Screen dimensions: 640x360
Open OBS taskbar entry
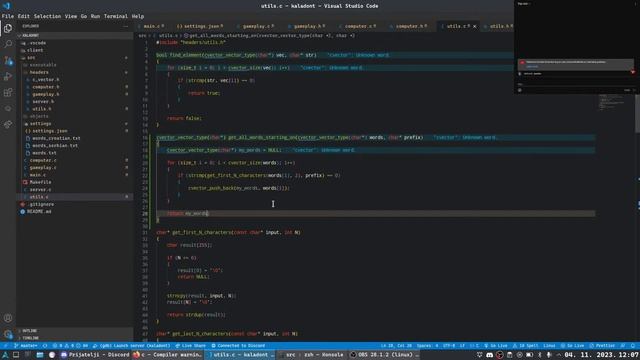click(x=384, y=355)
